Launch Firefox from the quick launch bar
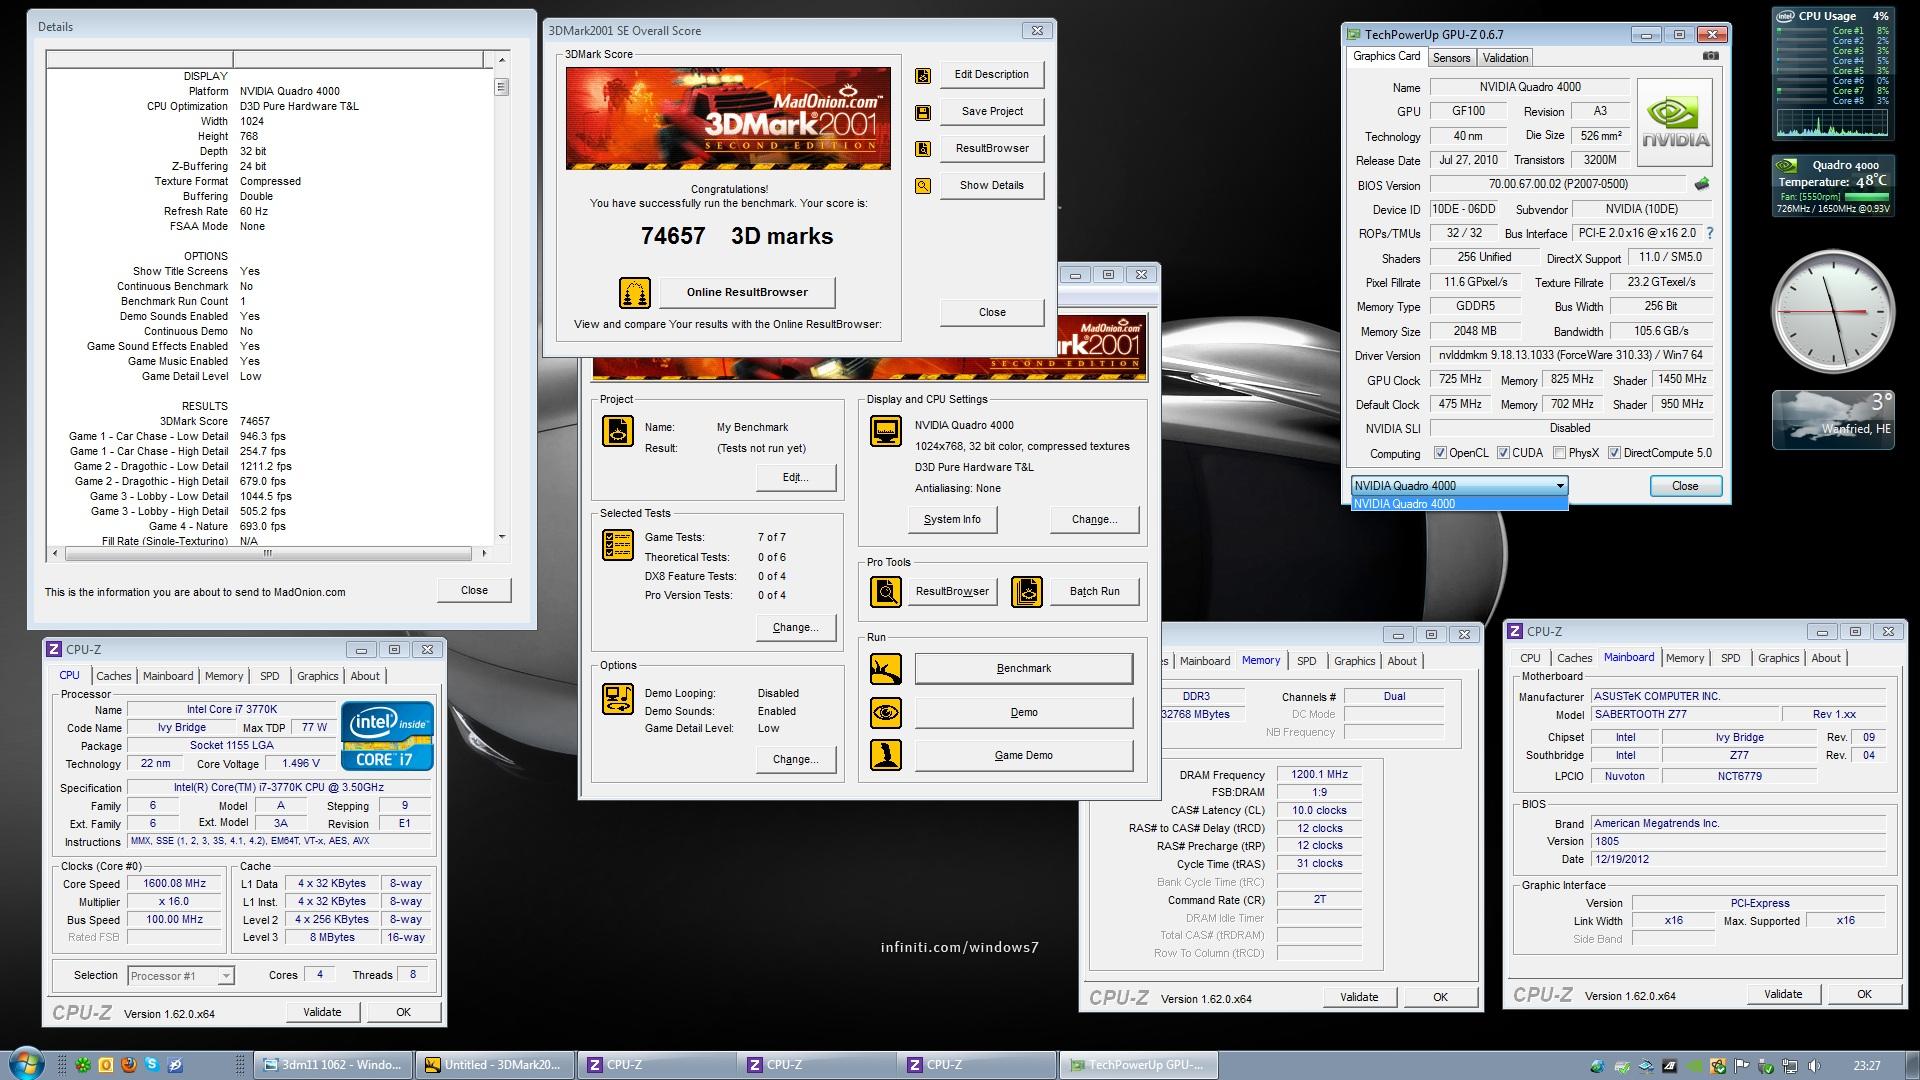 [128, 1065]
